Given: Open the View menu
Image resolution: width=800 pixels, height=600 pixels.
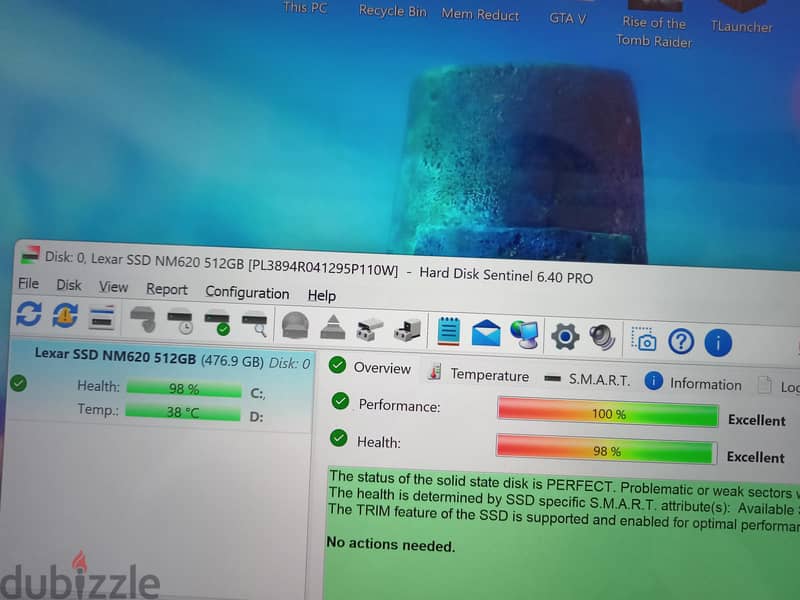Looking at the screenshot, I should coord(113,287).
